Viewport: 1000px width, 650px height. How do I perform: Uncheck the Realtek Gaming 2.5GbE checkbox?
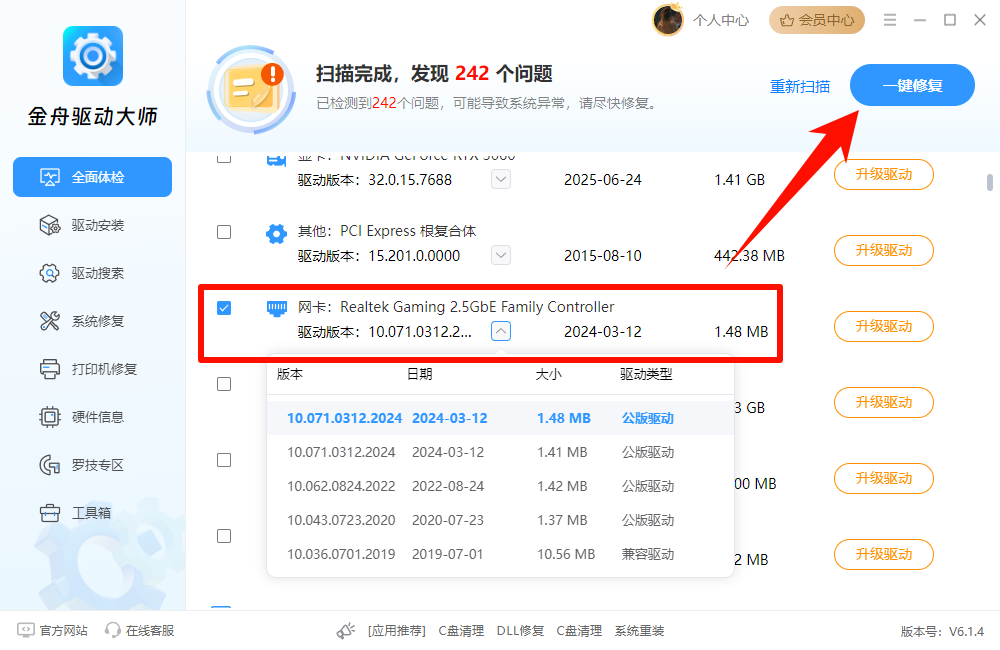coord(224,308)
